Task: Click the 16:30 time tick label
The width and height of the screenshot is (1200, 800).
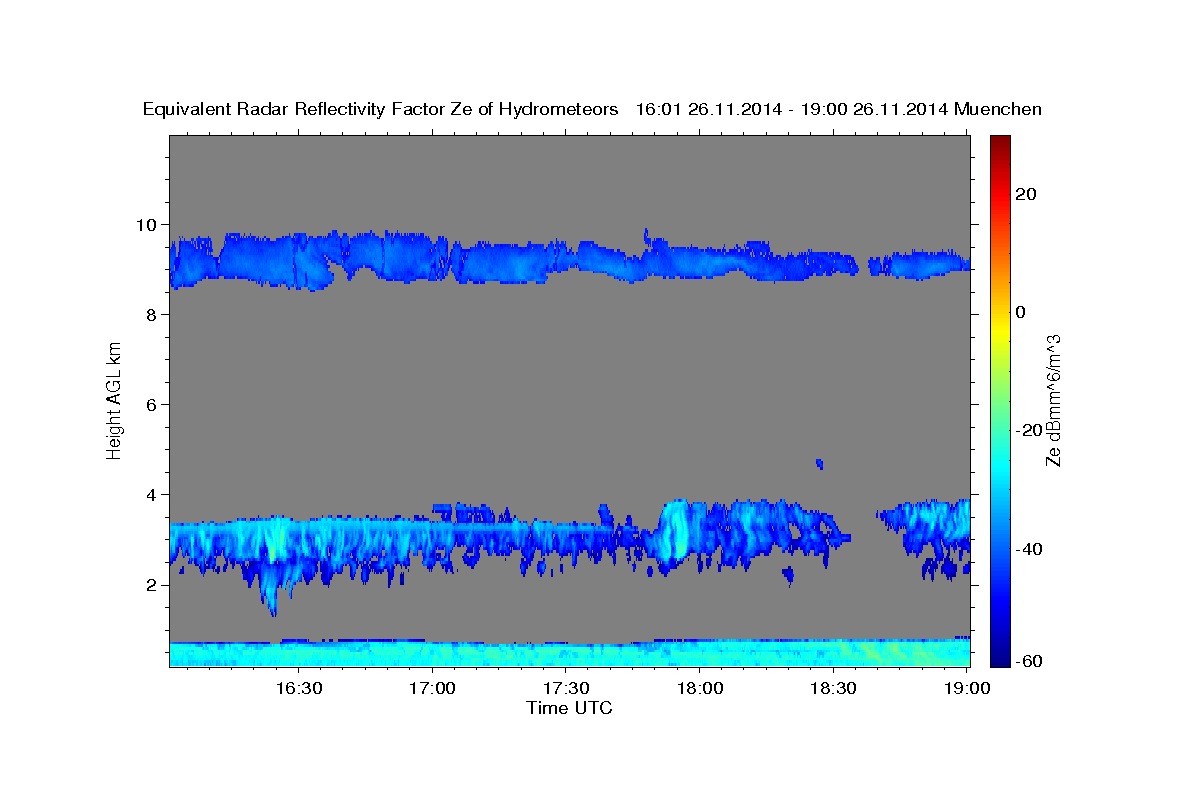Action: (x=299, y=688)
